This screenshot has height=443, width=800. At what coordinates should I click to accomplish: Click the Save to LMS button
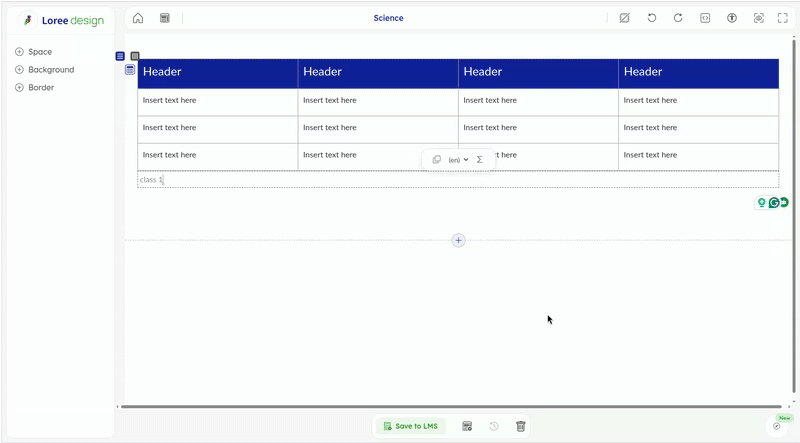[411, 426]
